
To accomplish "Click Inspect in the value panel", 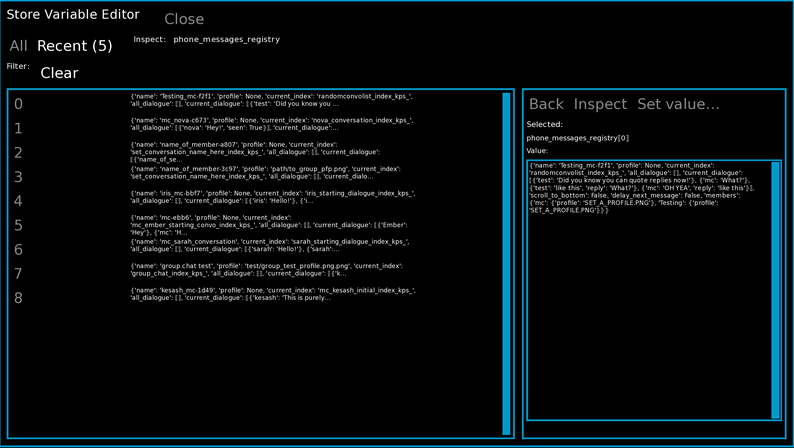I will (x=600, y=104).
